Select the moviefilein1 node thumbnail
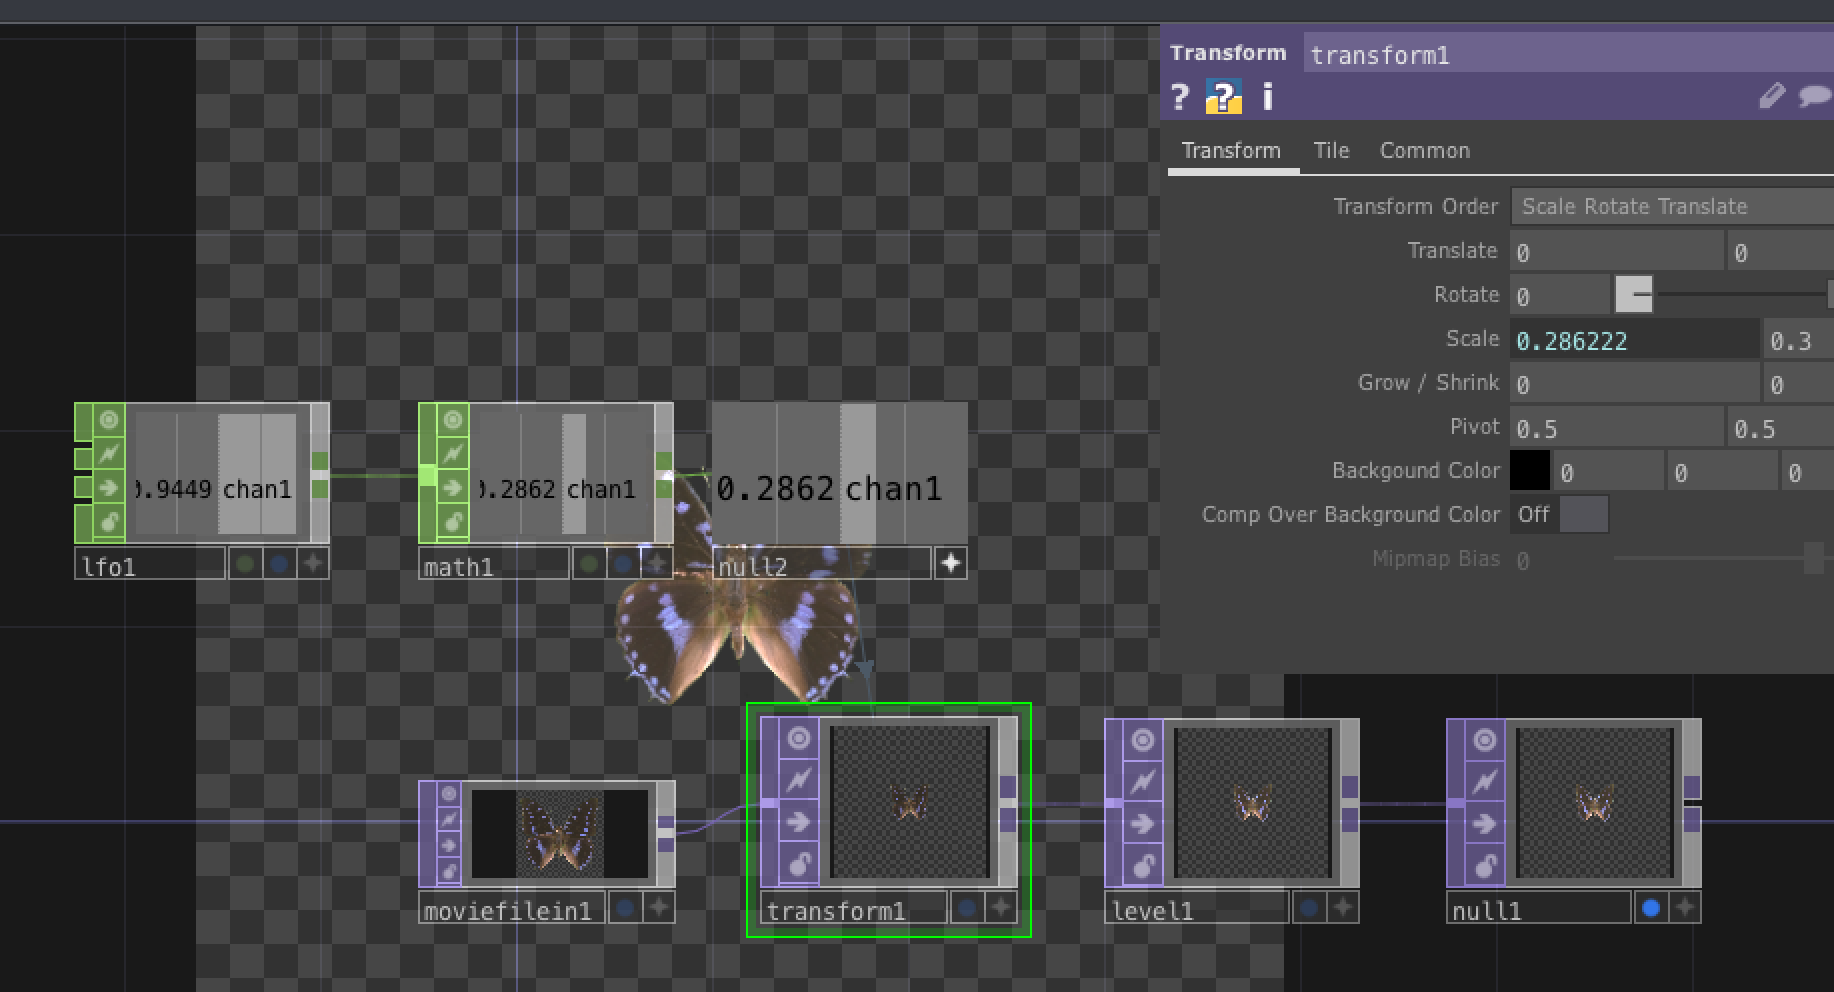 coord(560,834)
